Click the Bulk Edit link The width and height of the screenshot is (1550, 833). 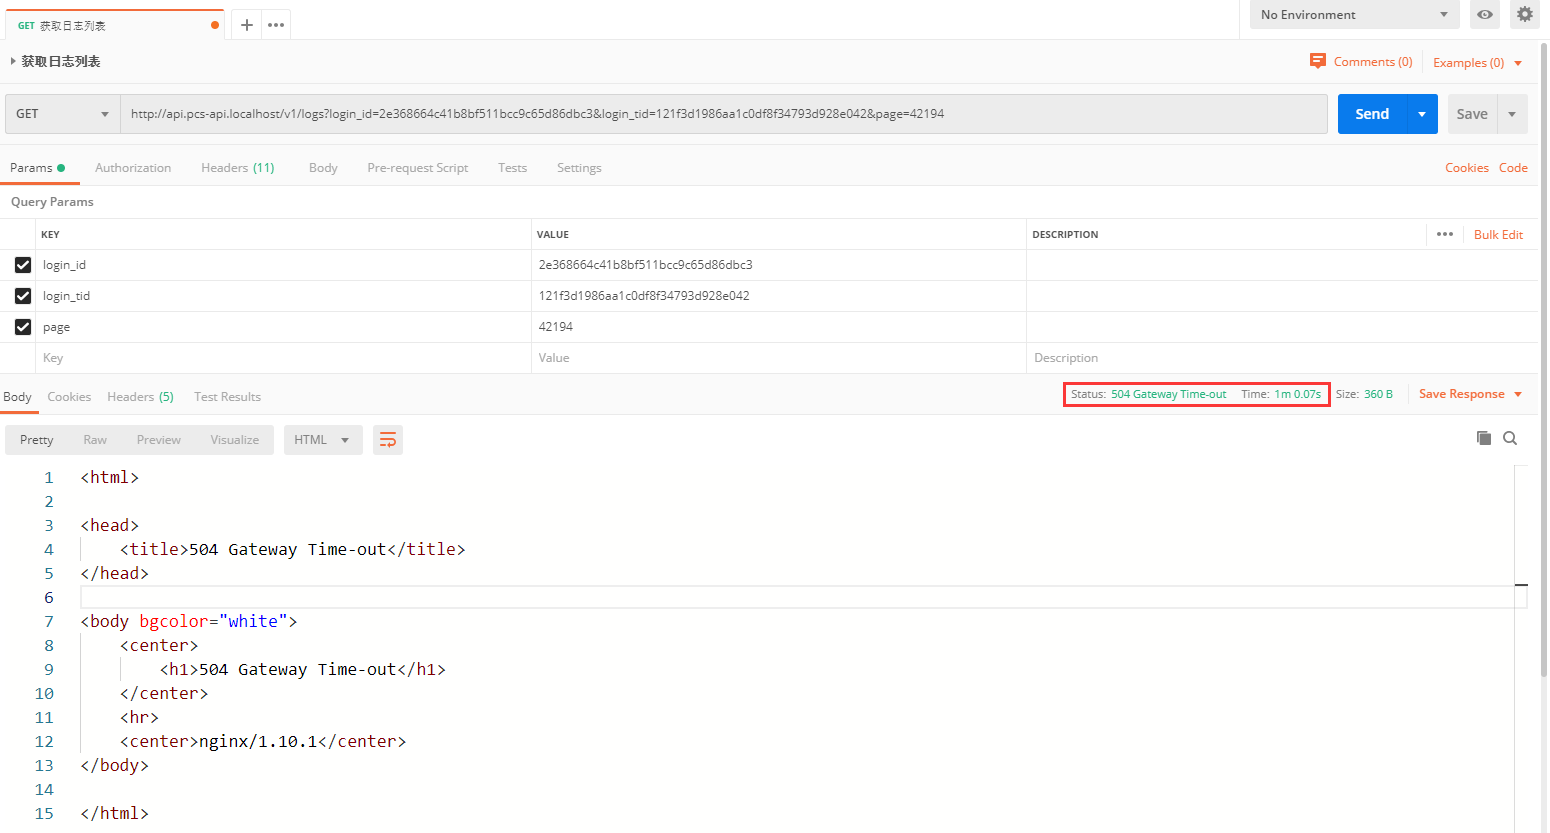pyautogui.click(x=1498, y=235)
